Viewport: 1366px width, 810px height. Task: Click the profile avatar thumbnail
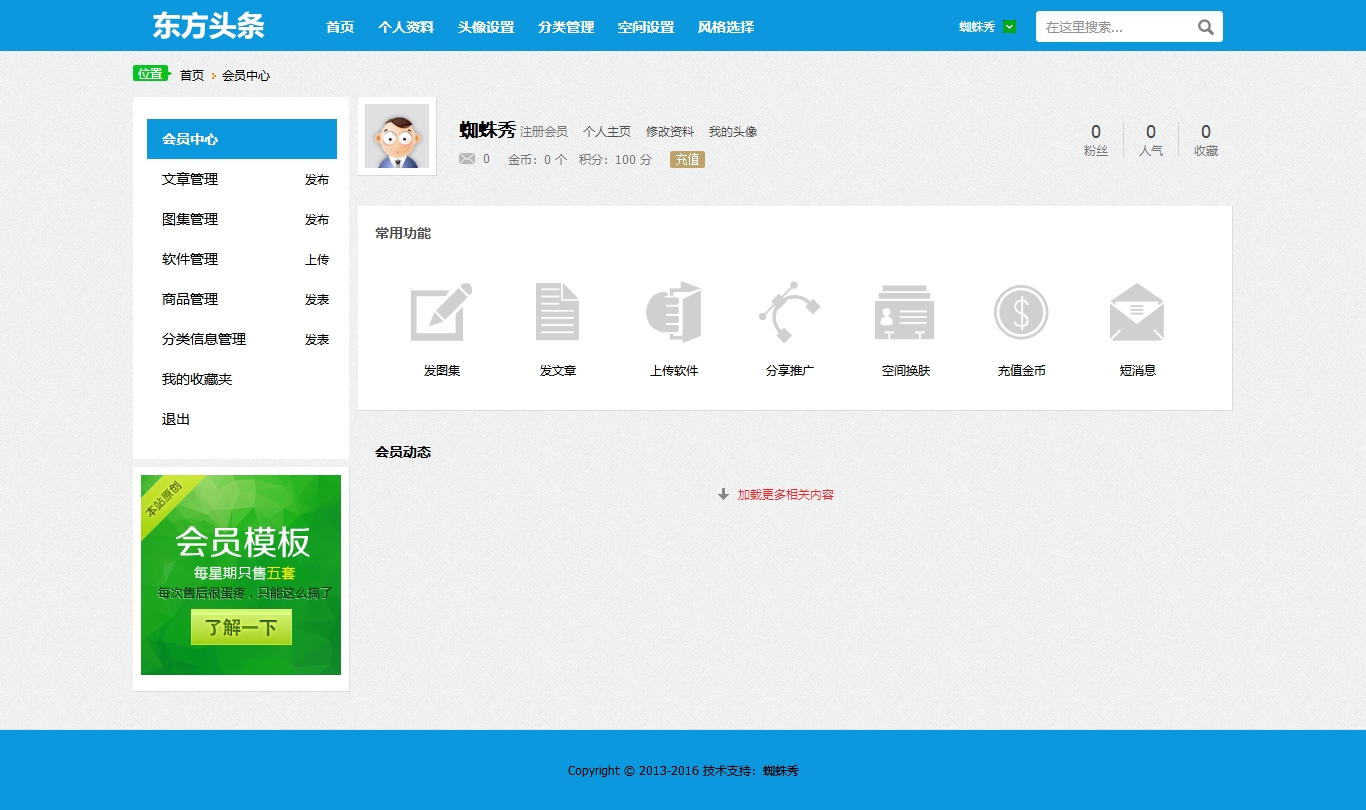(397, 136)
